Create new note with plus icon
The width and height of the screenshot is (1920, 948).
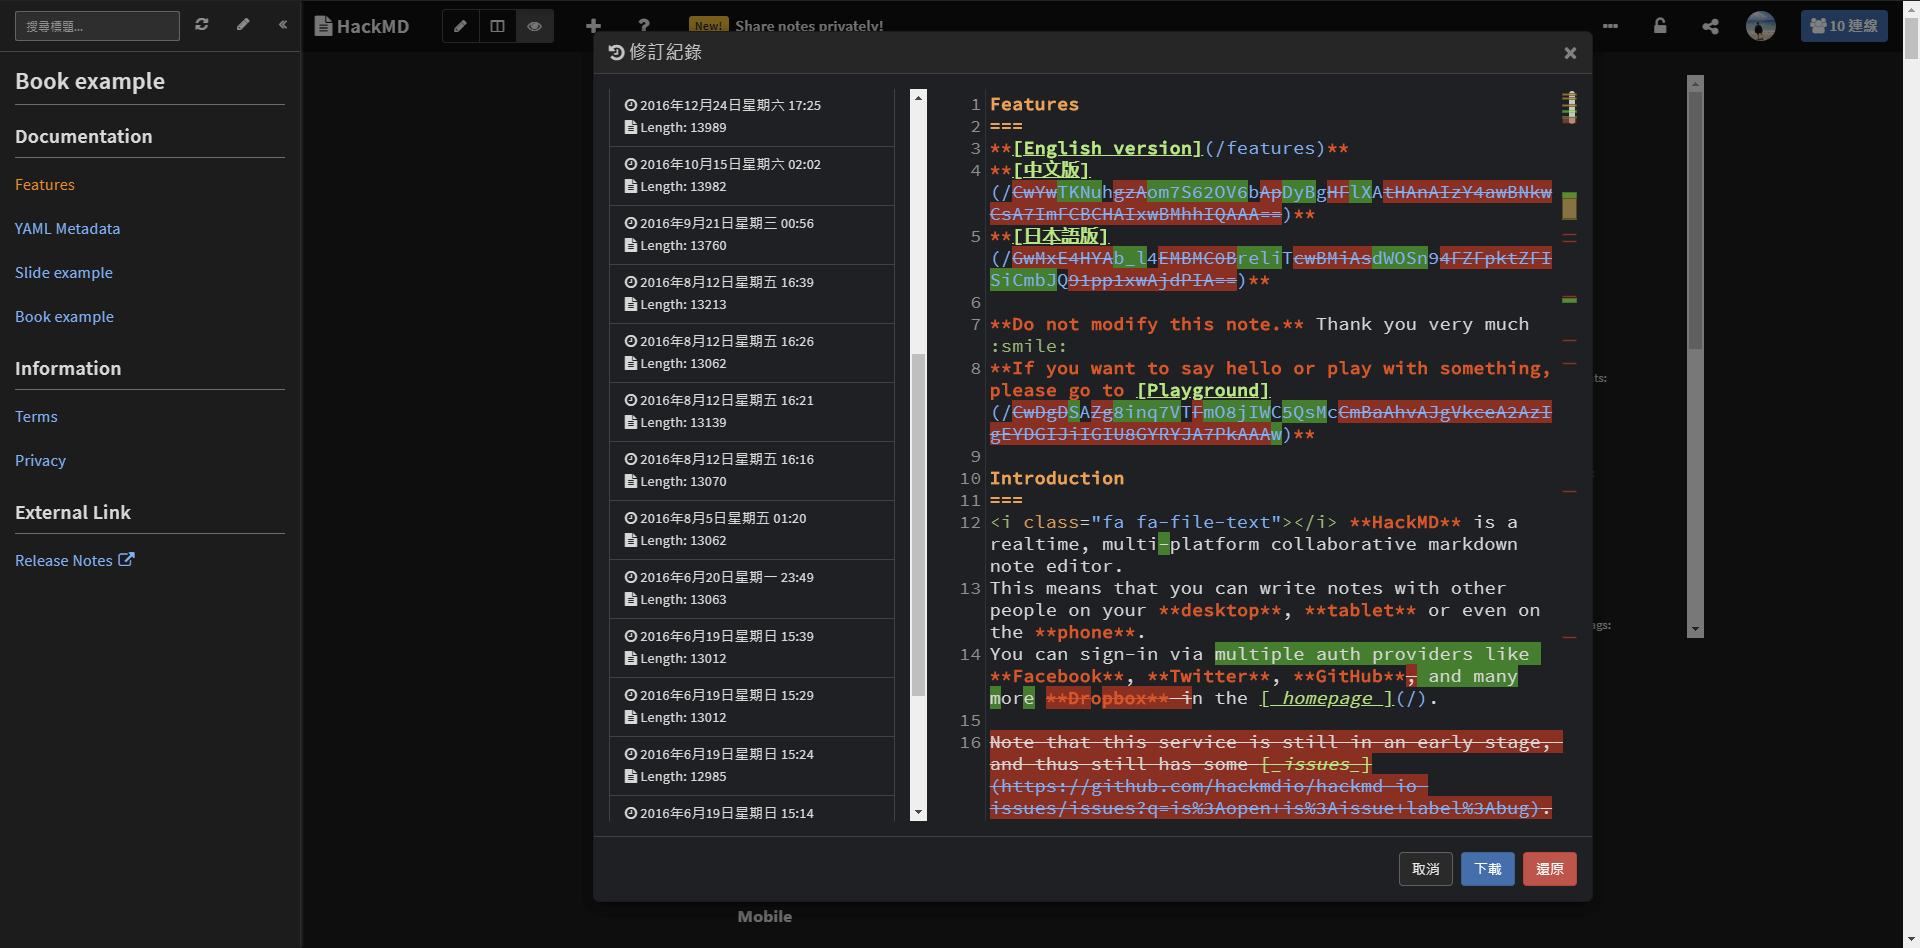point(593,26)
